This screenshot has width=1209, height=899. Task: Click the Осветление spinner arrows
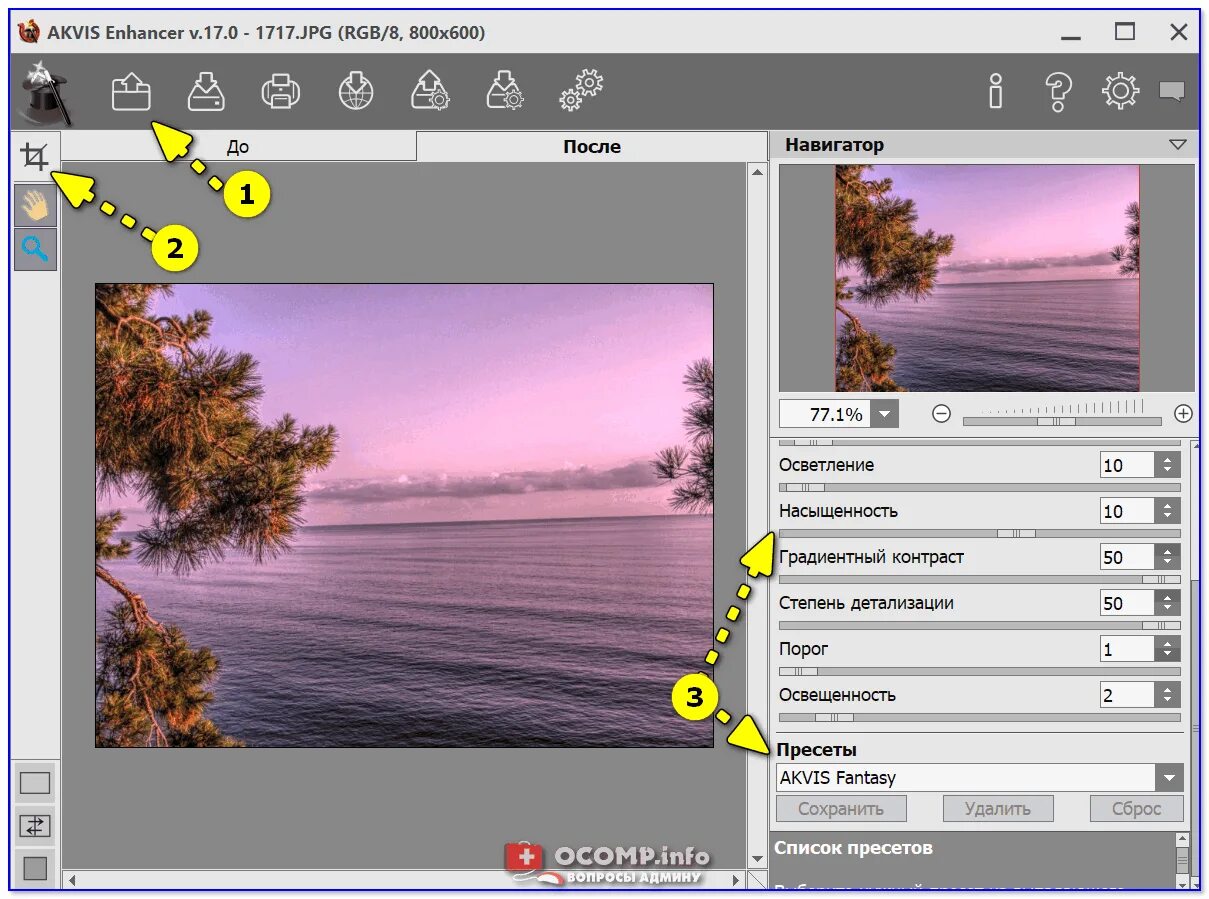pos(1167,465)
